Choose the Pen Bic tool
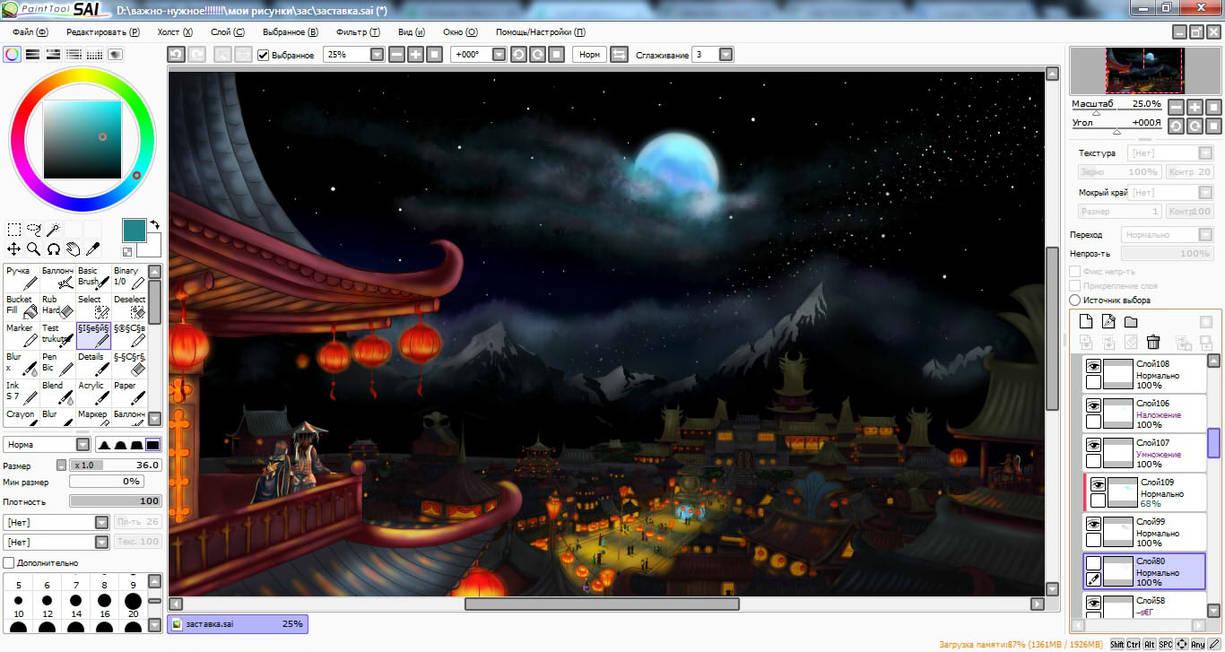The height and width of the screenshot is (652, 1225). (x=57, y=363)
